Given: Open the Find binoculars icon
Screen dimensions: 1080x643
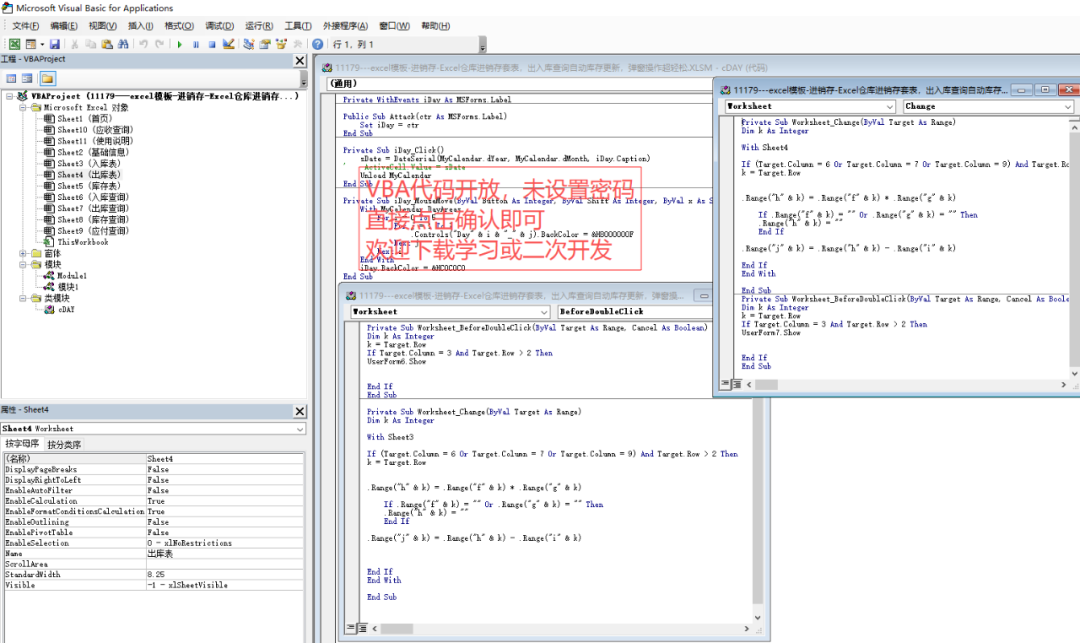Looking at the screenshot, I should 123,44.
